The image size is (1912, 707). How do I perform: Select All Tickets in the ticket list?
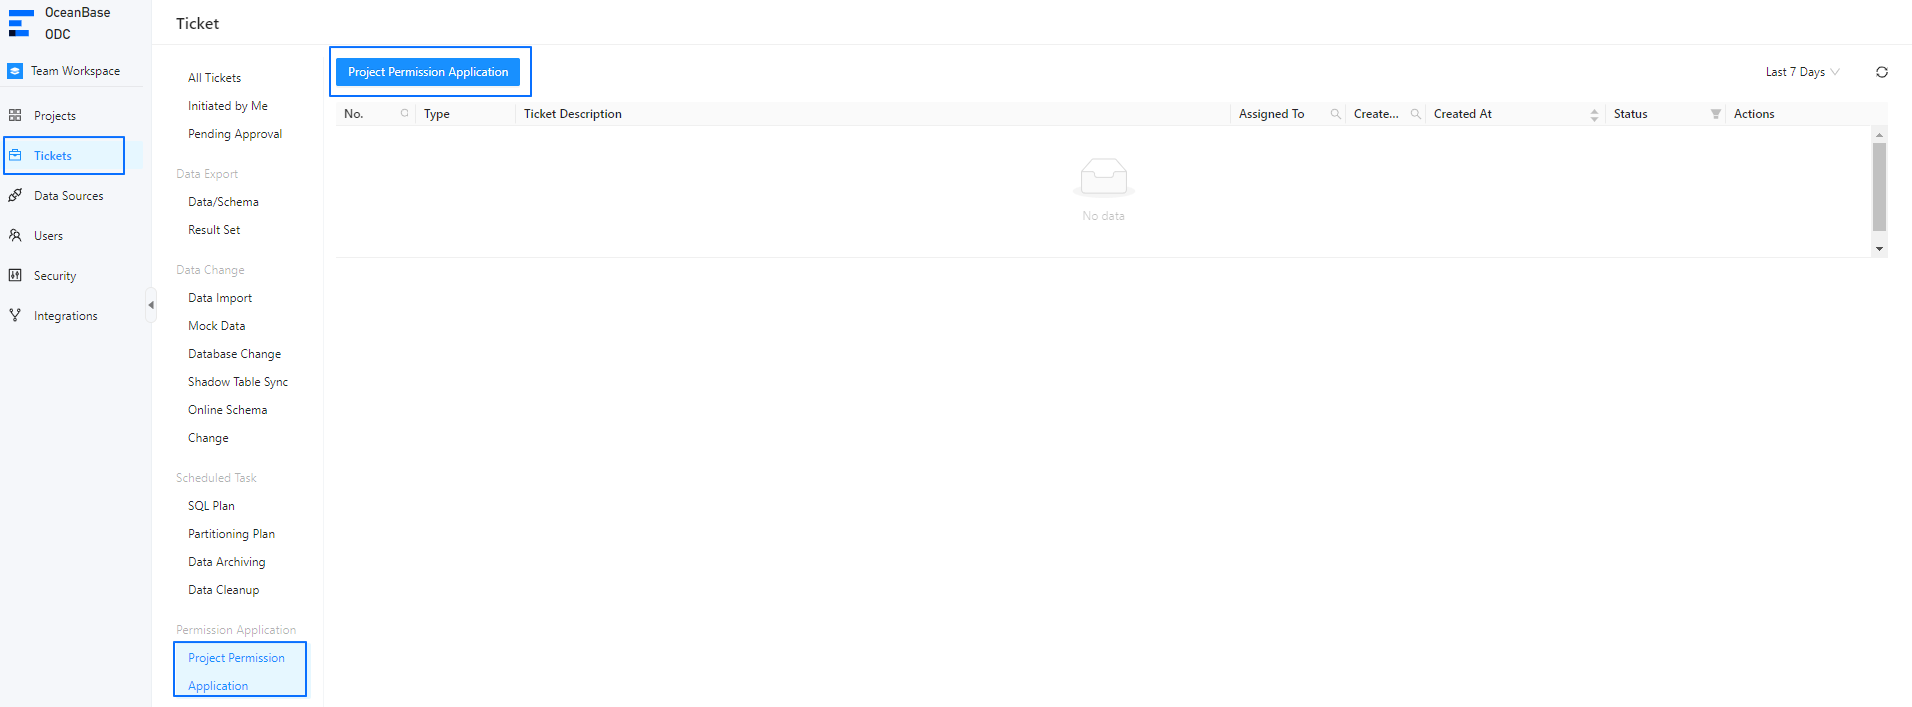[x=214, y=78]
